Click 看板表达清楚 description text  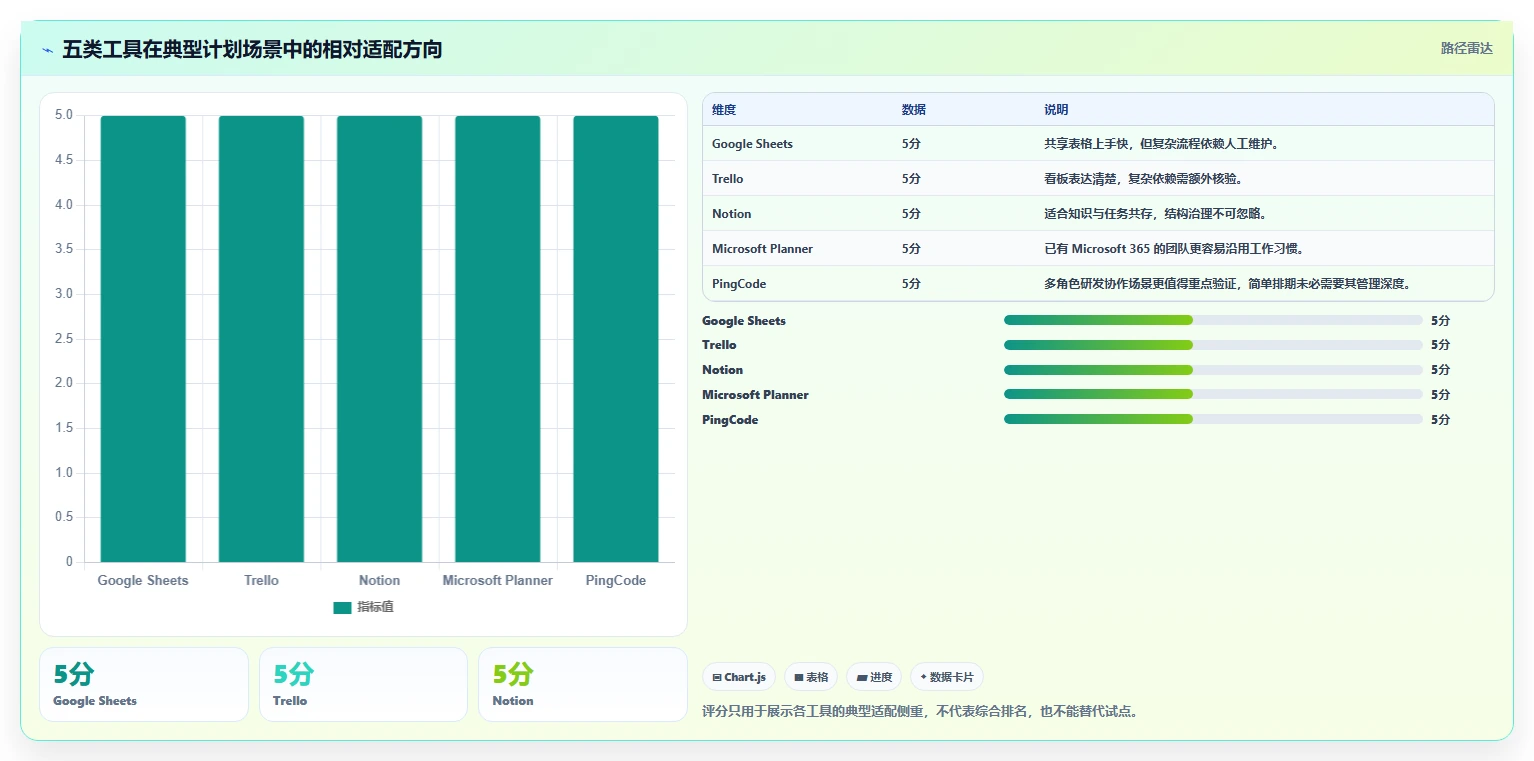[1143, 179]
